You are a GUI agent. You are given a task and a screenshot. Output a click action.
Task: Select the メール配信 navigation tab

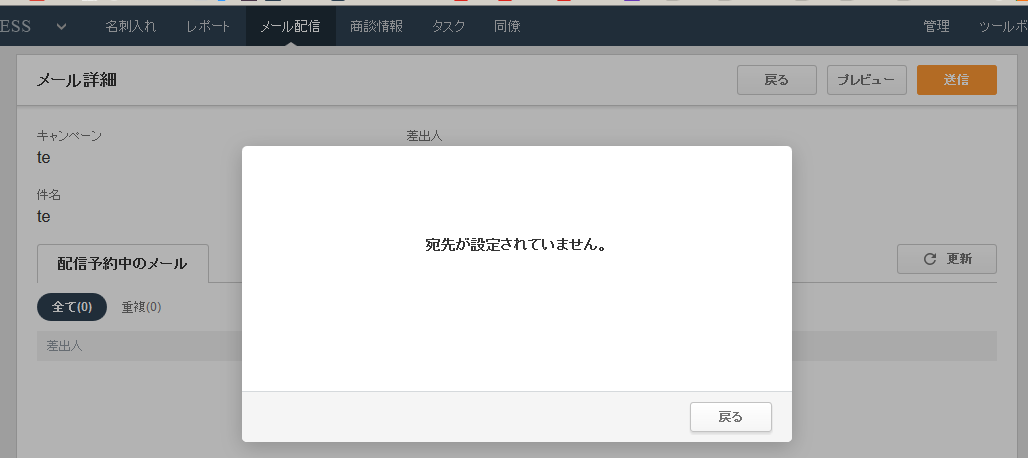click(x=290, y=26)
